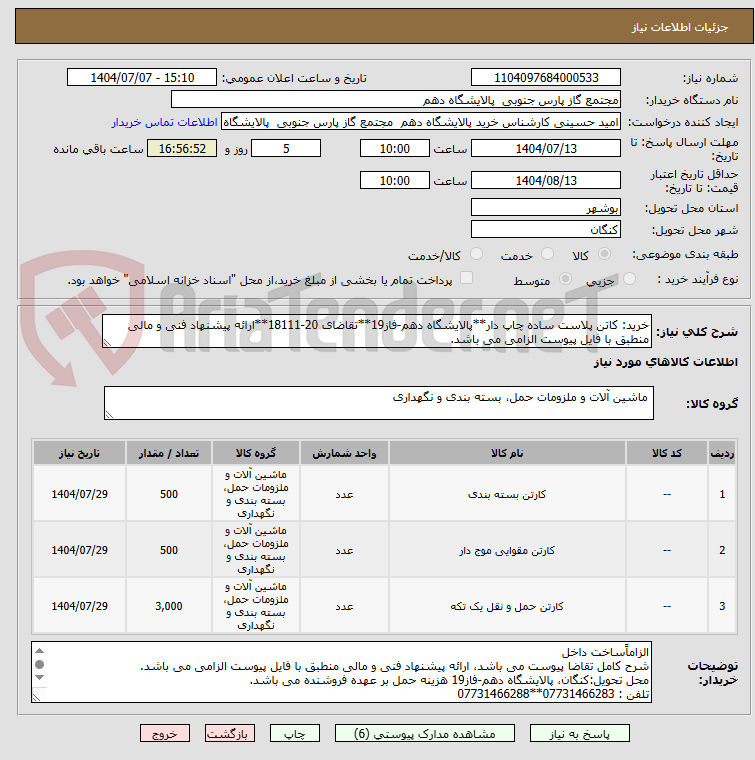Image resolution: width=755 pixels, height=760 pixels.
Task: Click the ایجاد کننده درخواست field
Action: tap(421, 122)
